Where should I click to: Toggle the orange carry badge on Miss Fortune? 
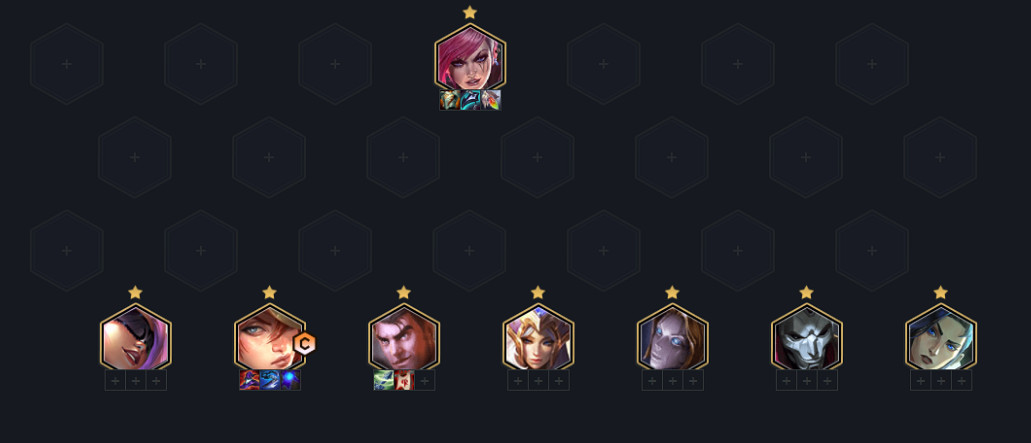[304, 344]
